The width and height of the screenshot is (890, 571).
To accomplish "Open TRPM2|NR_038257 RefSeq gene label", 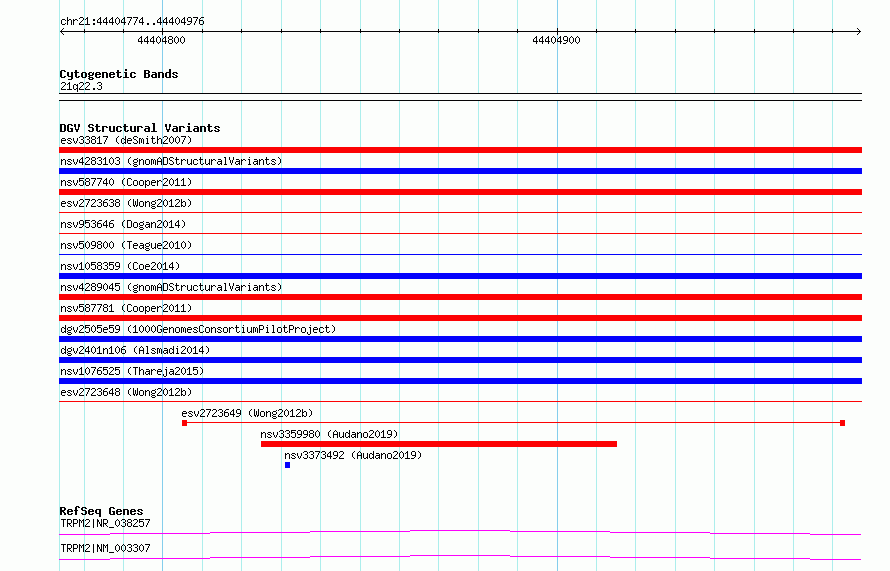I will click(105, 523).
